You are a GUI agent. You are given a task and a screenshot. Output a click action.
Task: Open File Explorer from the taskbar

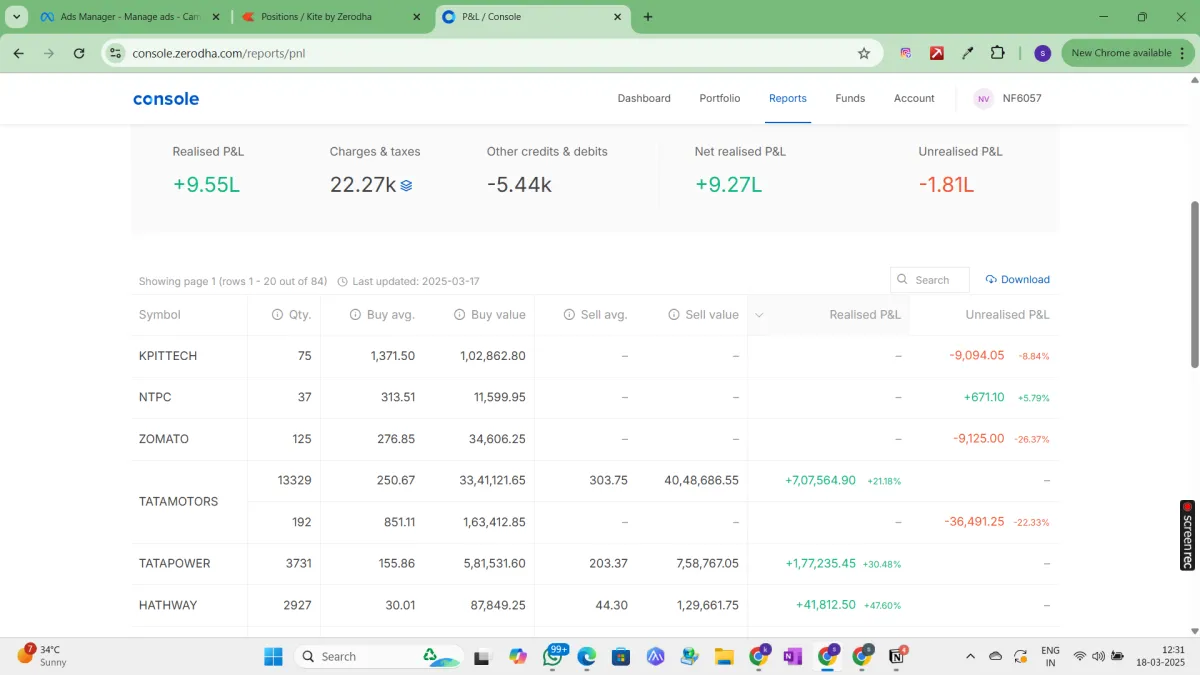tap(724, 656)
